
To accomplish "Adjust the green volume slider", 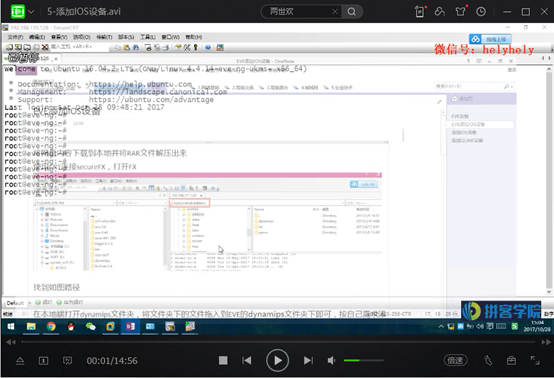I will 364,360.
